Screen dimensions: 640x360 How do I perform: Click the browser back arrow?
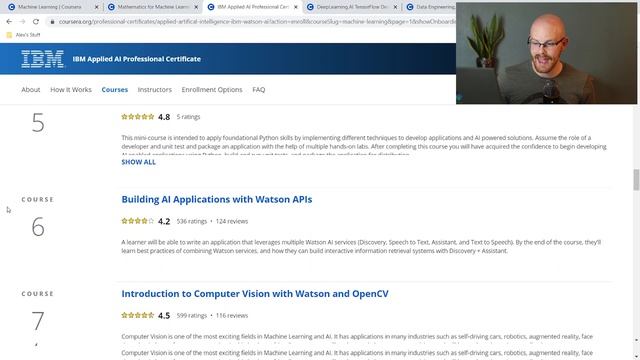pyautogui.click(x=9, y=22)
